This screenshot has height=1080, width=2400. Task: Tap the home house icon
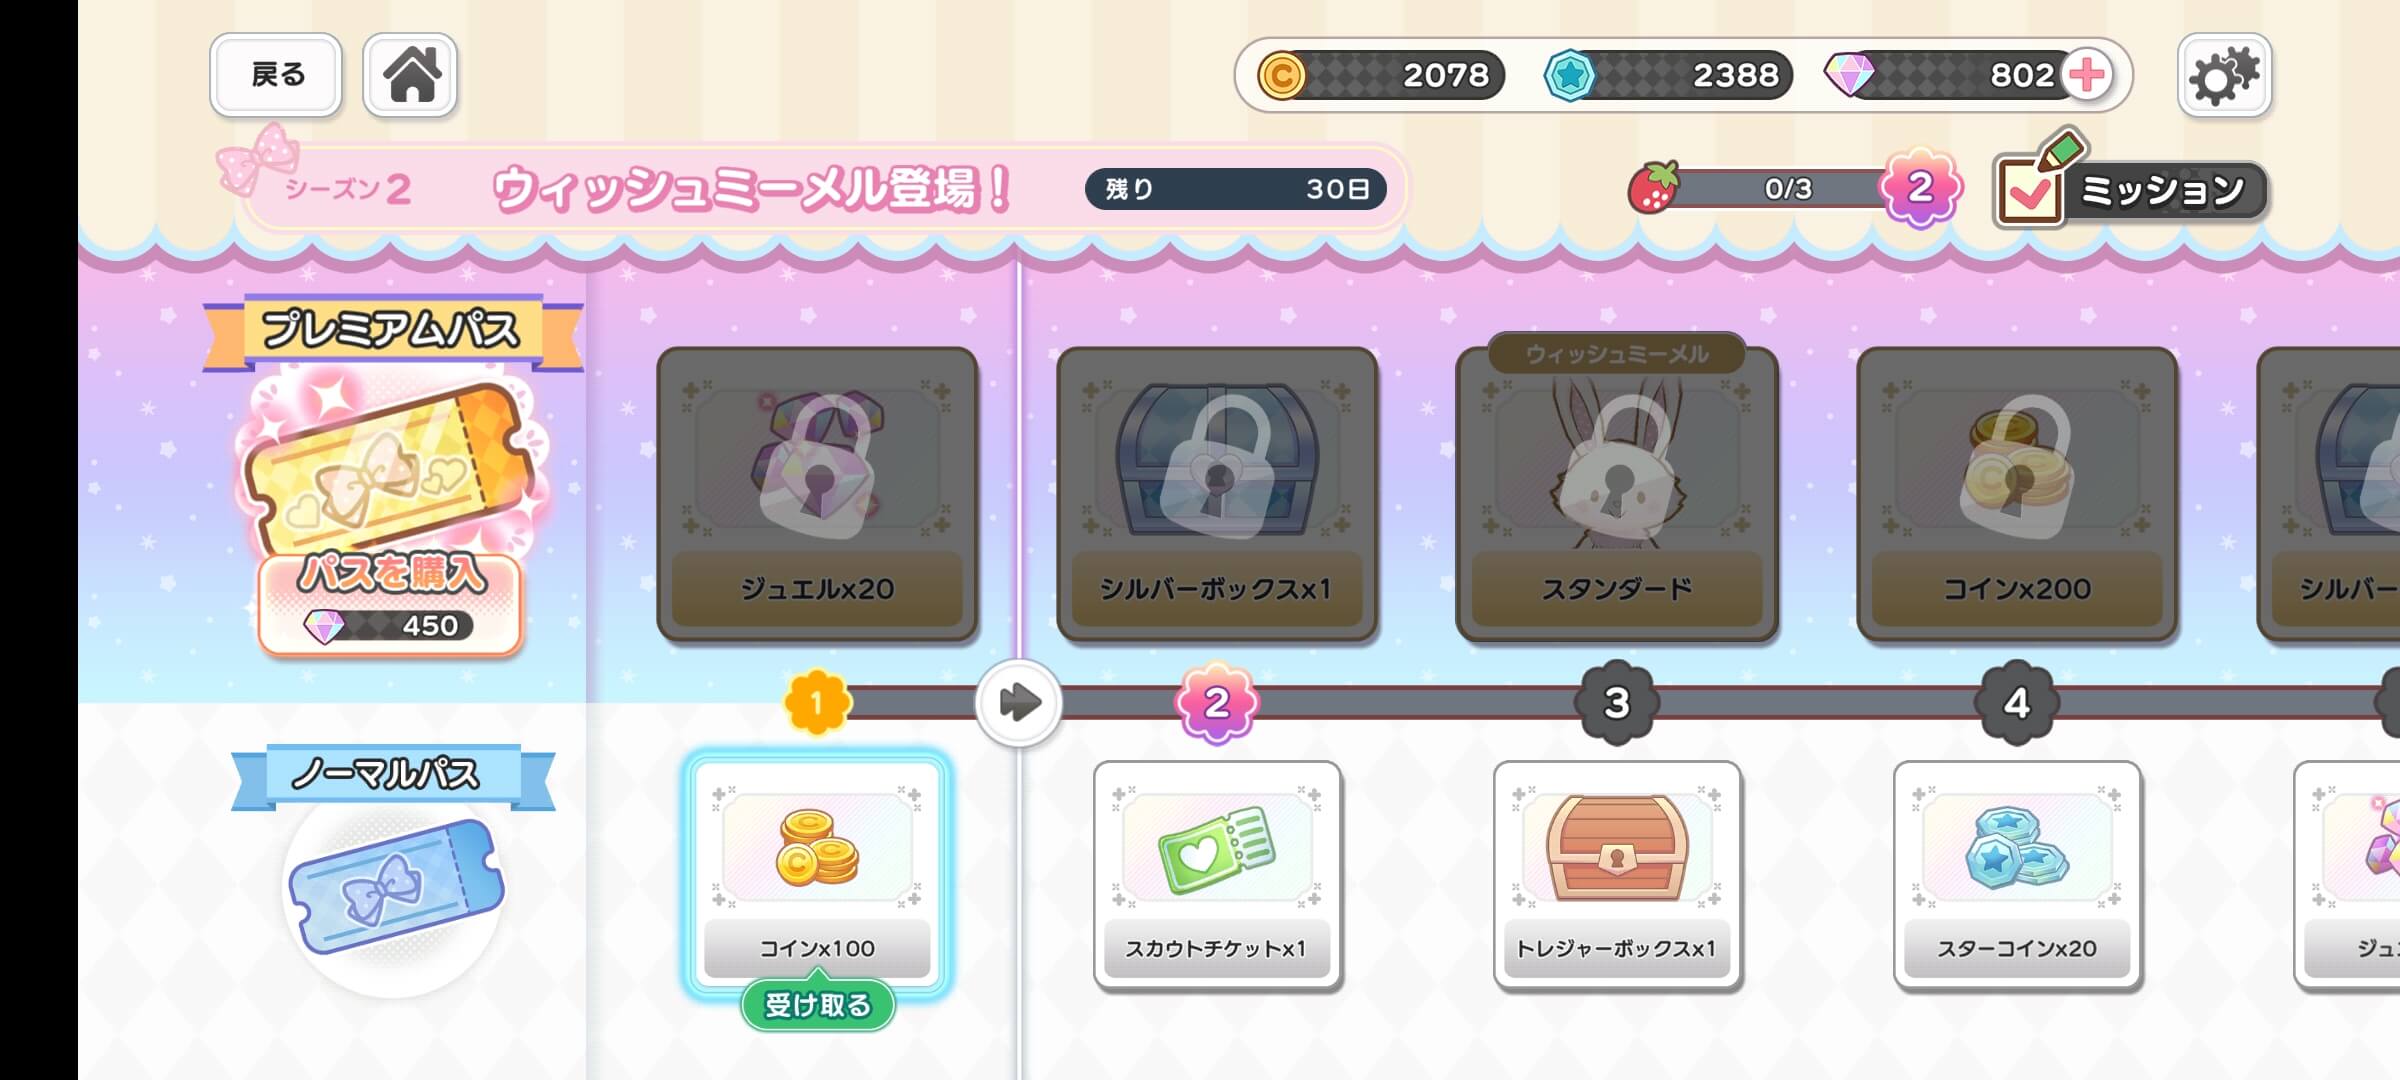(410, 75)
